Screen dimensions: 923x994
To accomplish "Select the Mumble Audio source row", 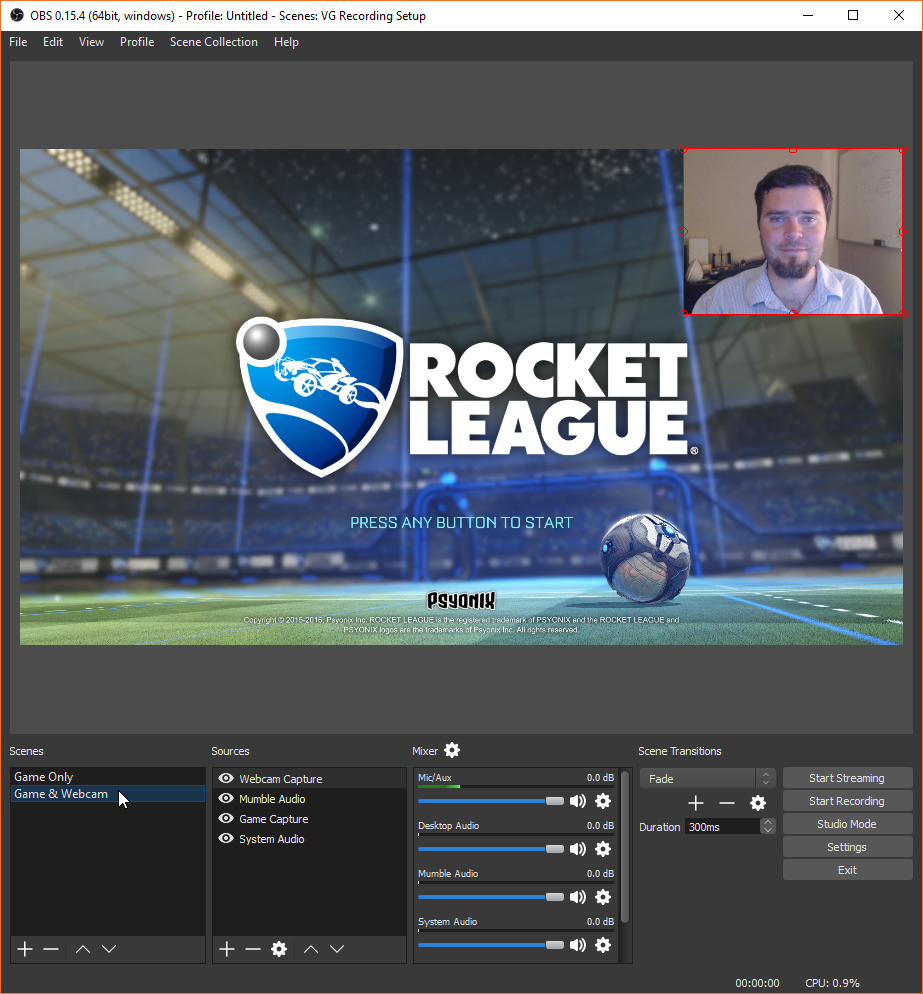I will pyautogui.click(x=309, y=799).
